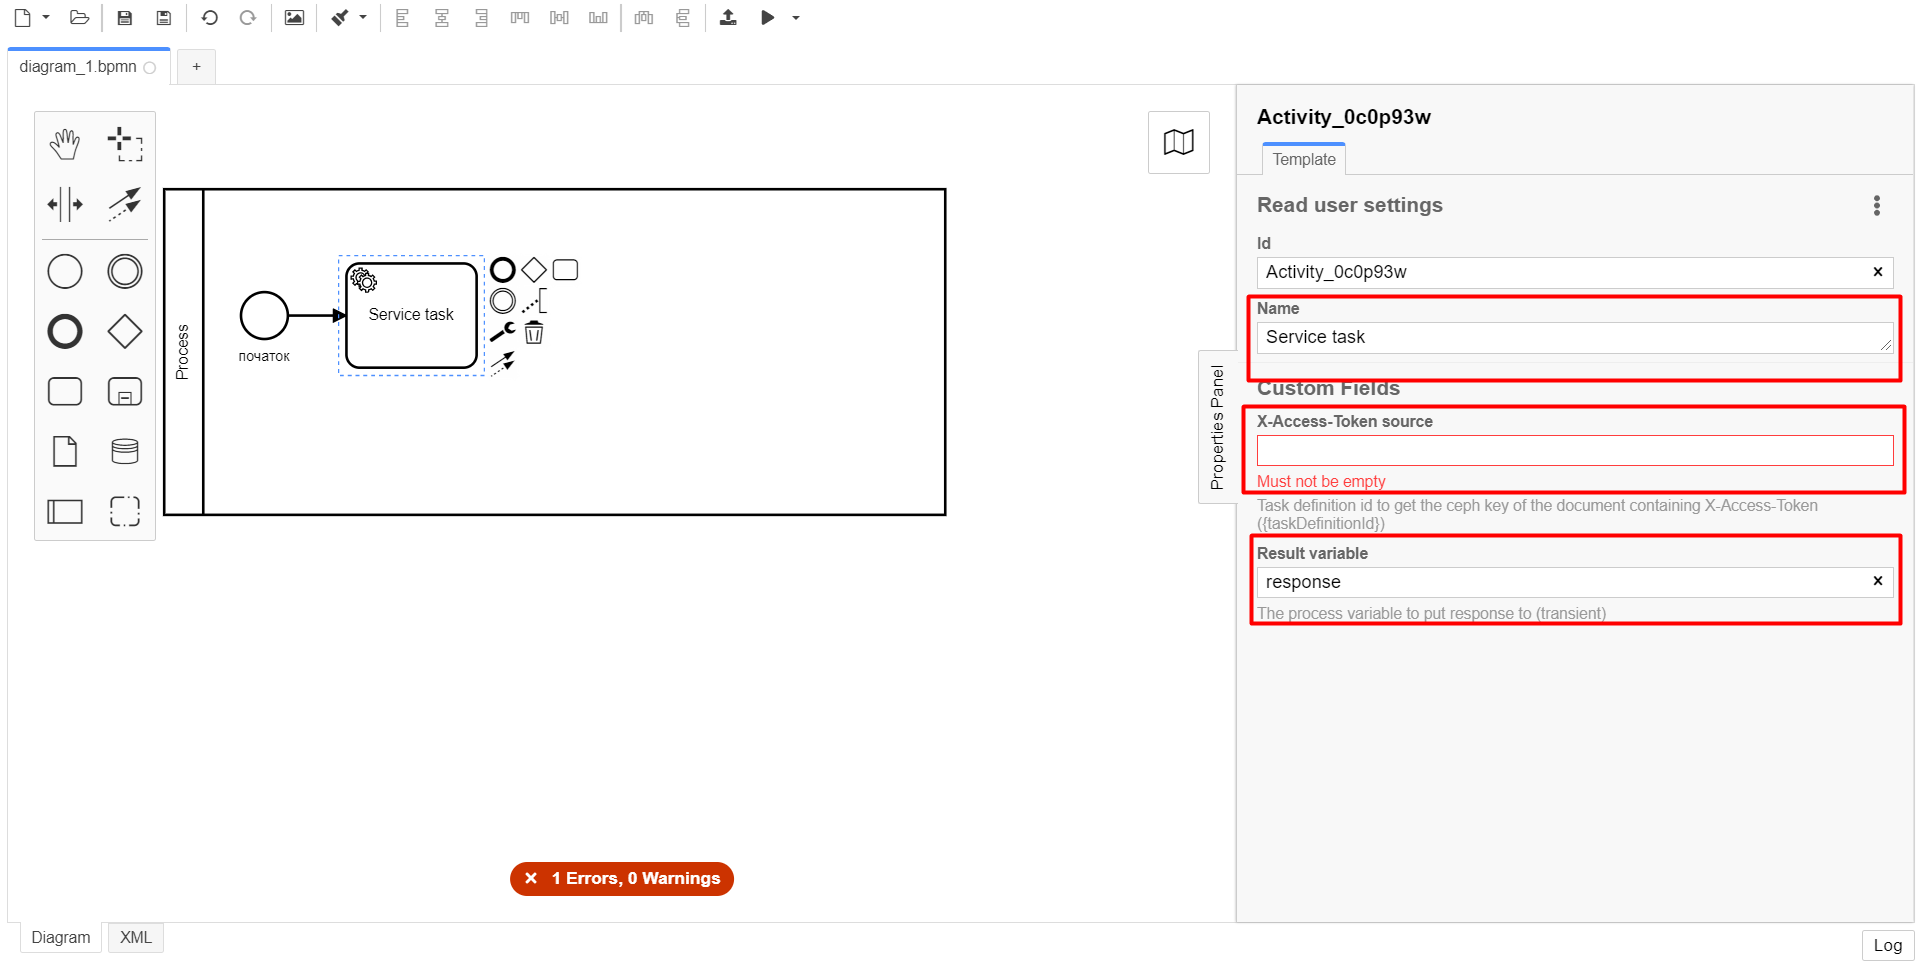Activate the hand tool in the palette
The height and width of the screenshot is (966, 1919).
tap(65, 144)
